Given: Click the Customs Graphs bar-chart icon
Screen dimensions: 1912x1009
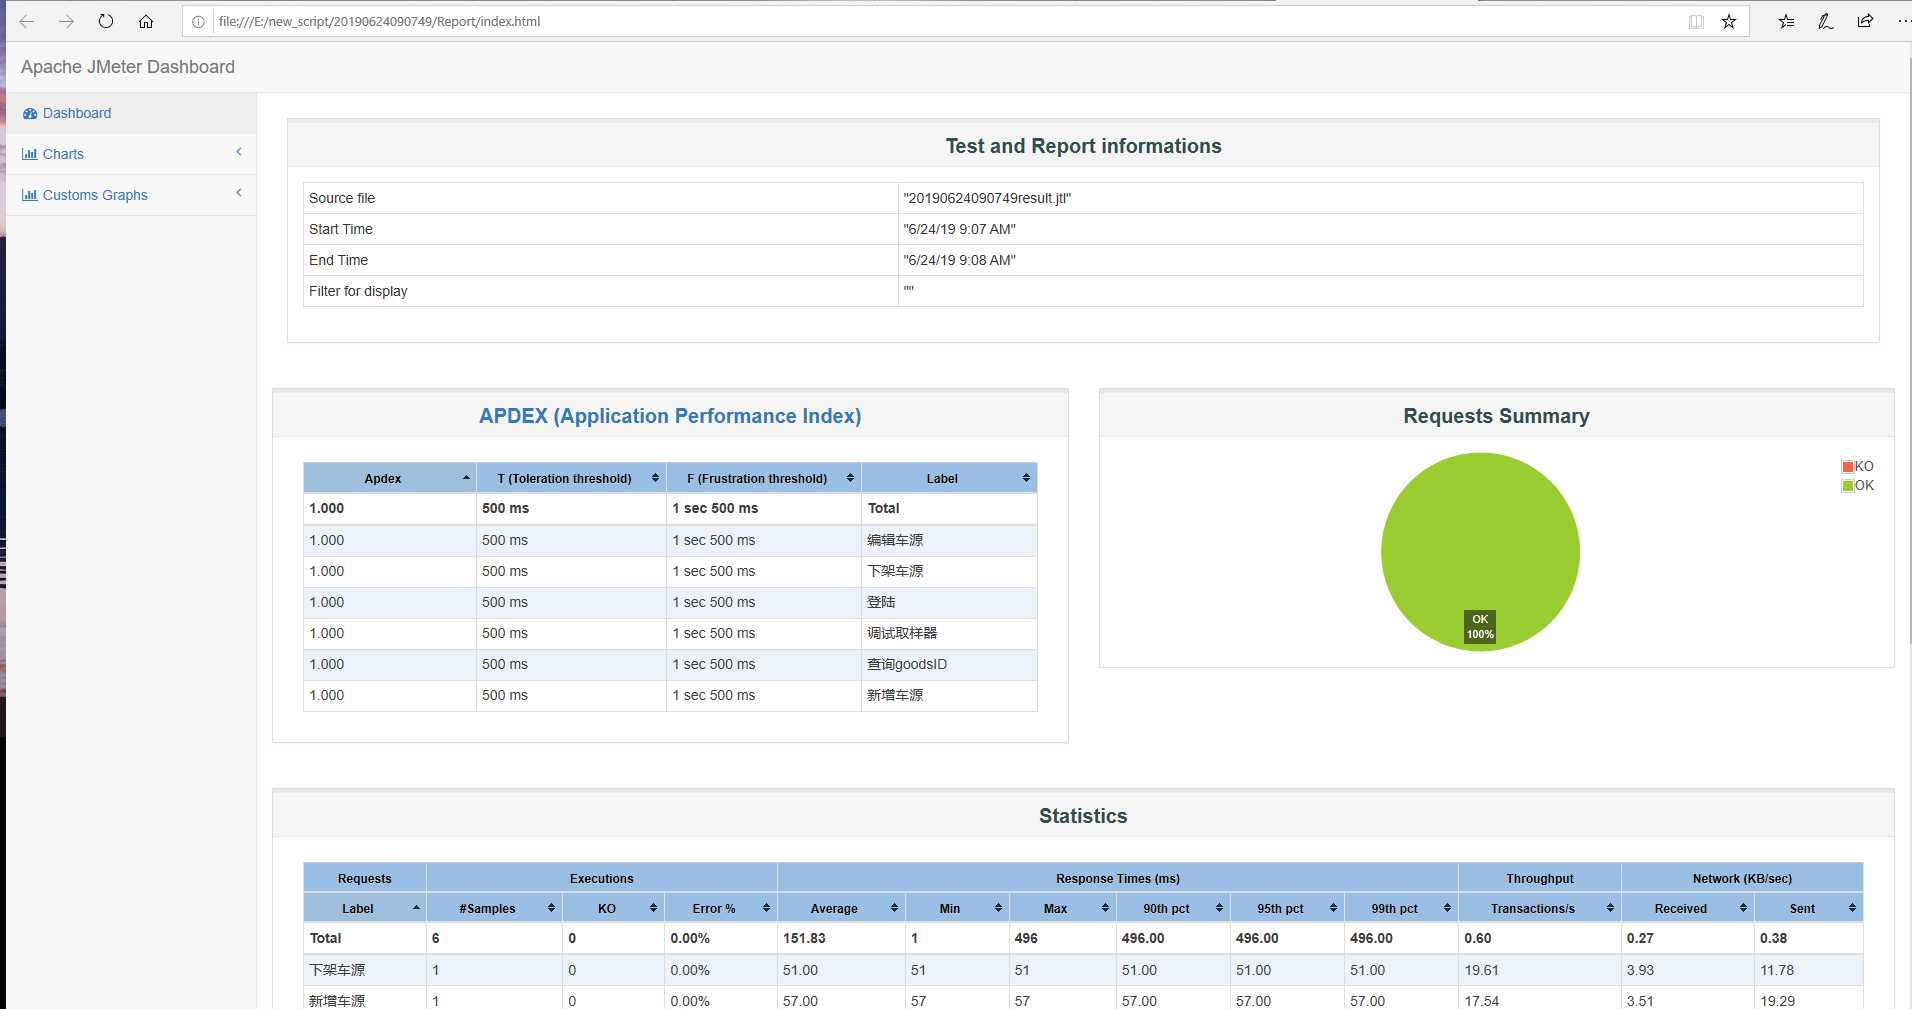Looking at the screenshot, I should (30, 195).
